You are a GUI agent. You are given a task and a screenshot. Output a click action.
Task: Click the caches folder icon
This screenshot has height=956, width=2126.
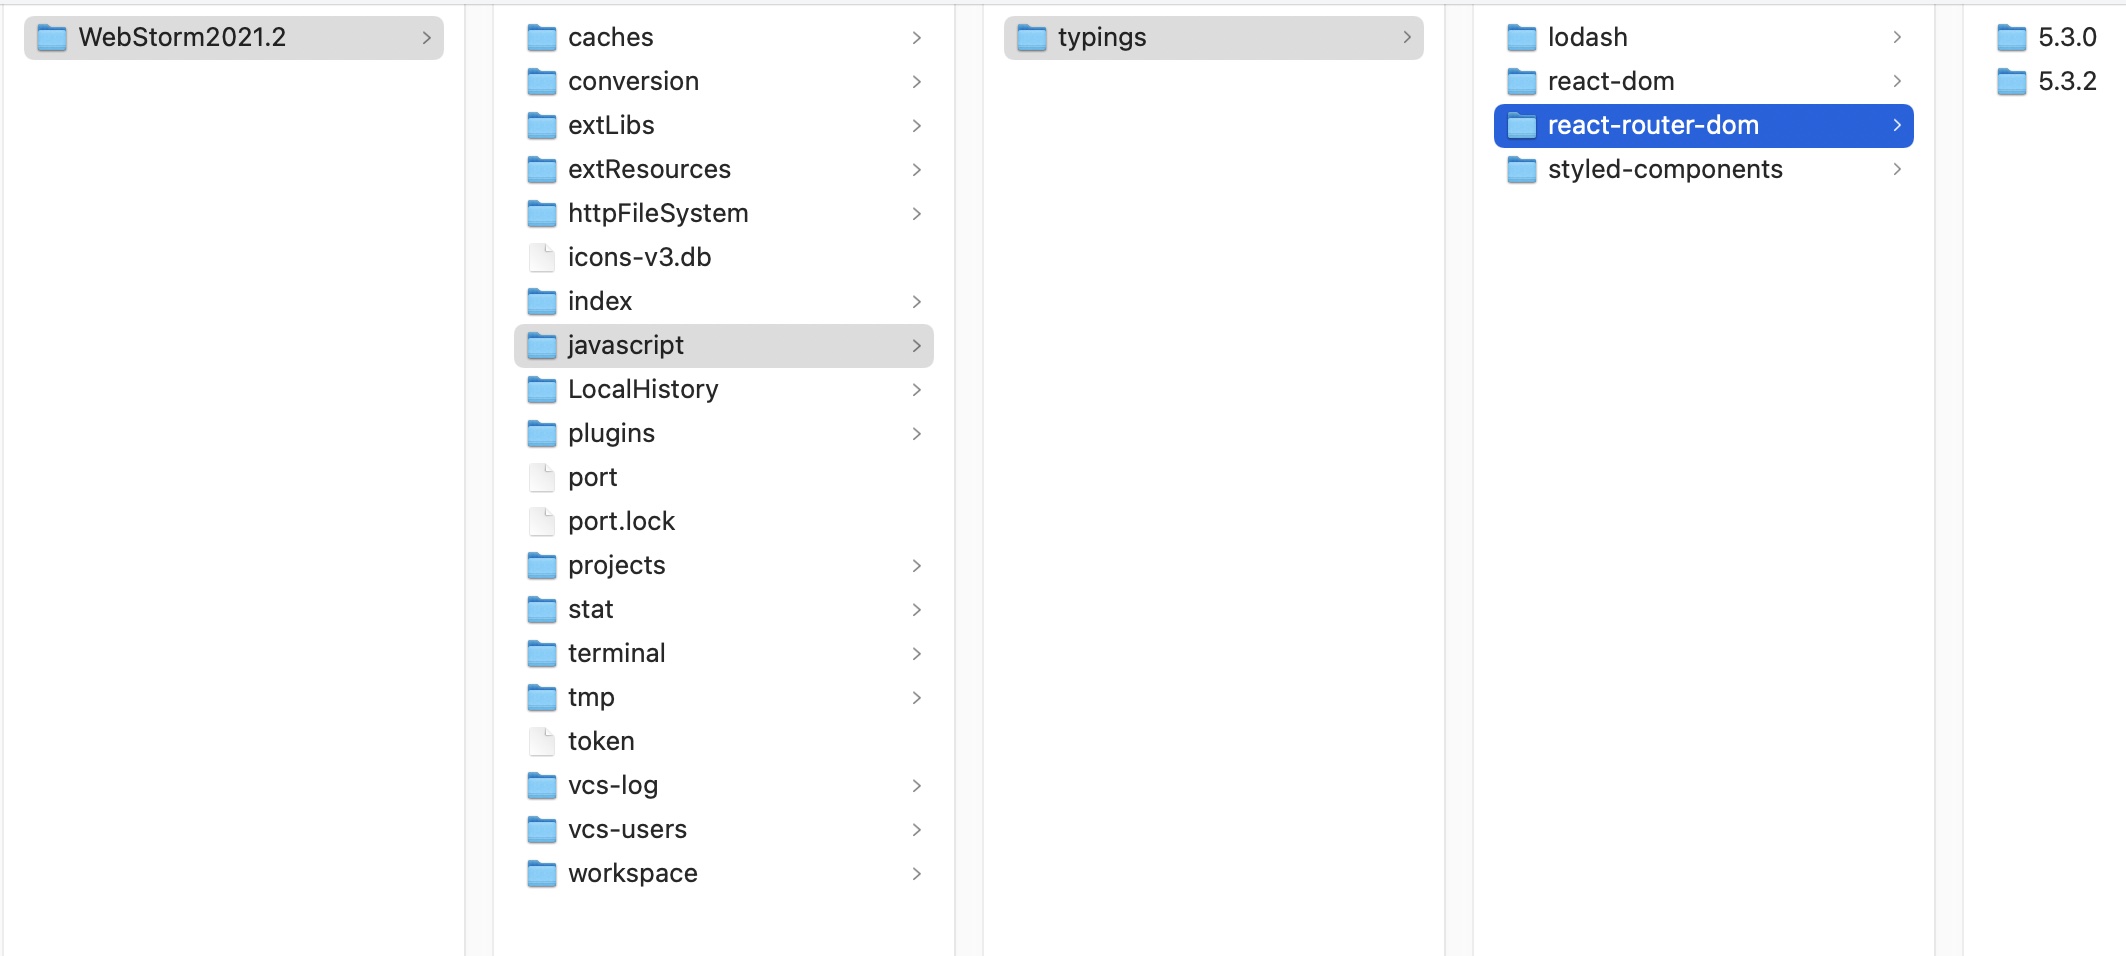pos(542,38)
